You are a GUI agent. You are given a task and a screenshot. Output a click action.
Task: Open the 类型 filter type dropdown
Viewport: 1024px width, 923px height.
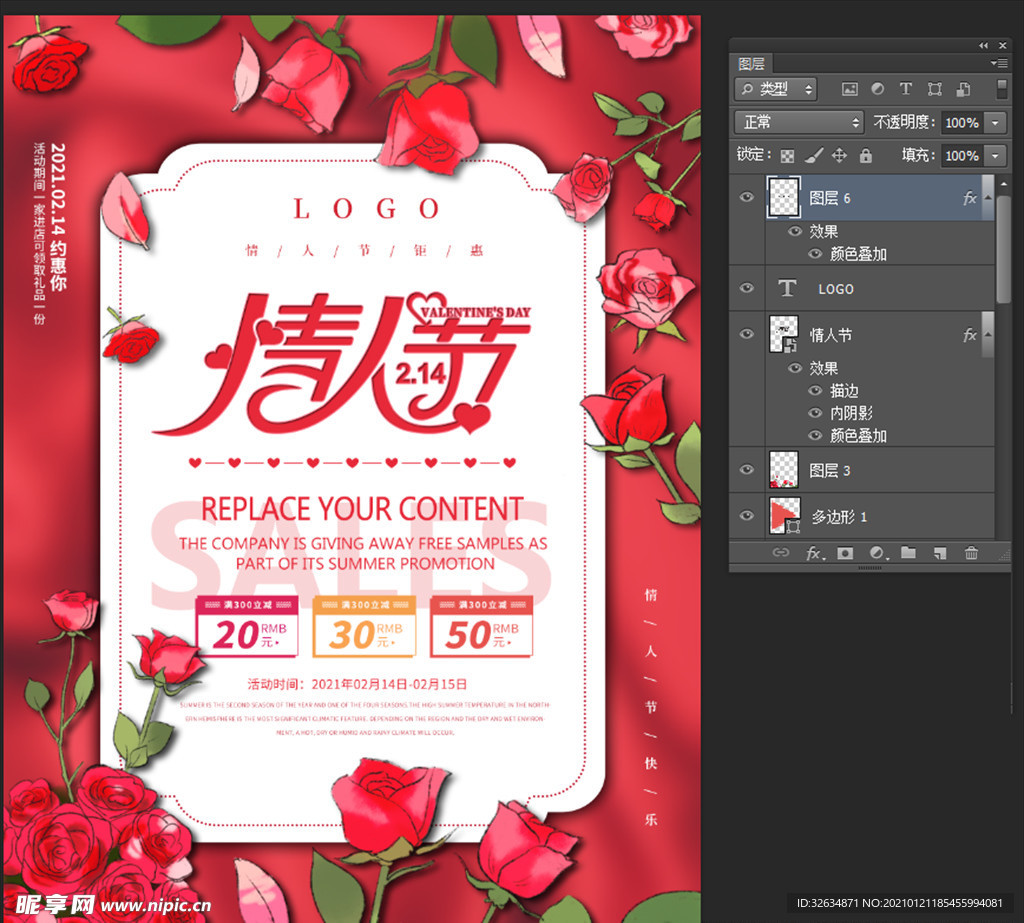pyautogui.click(x=776, y=89)
